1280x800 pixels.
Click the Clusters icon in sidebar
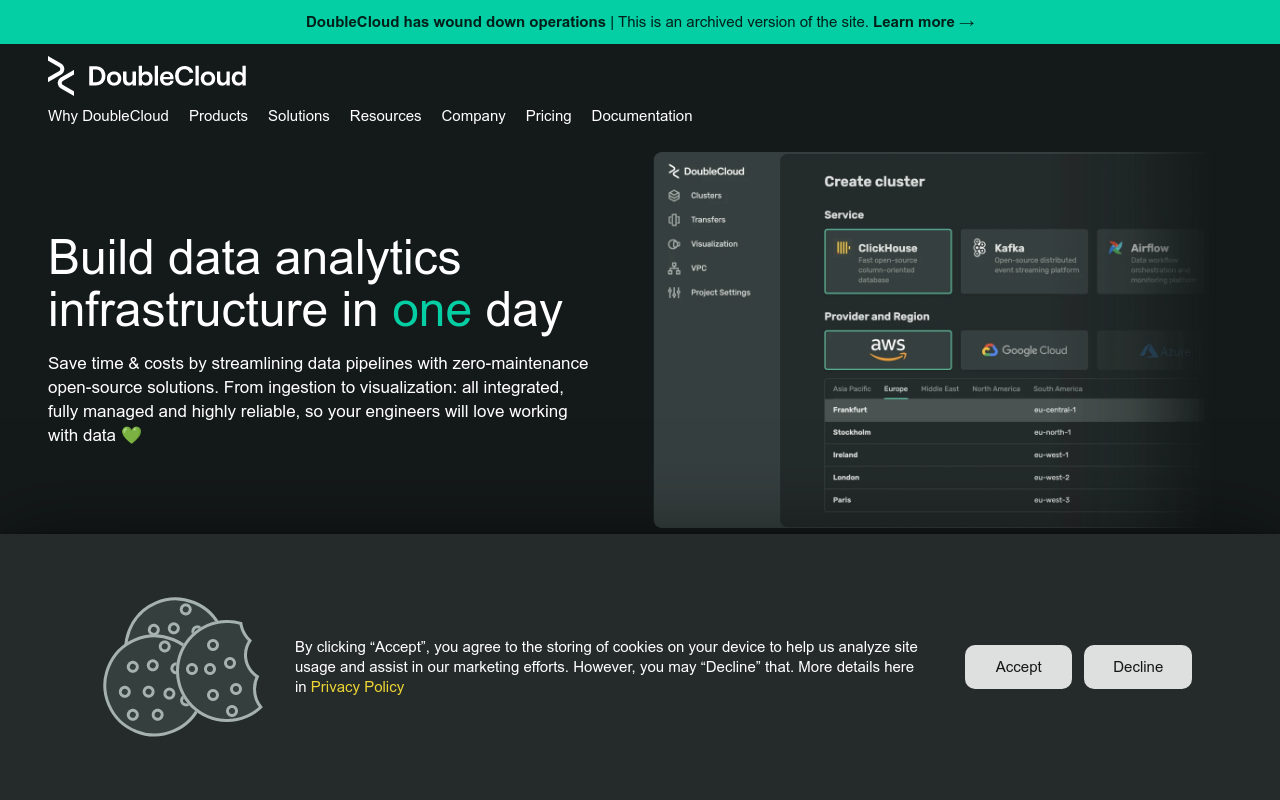pos(674,196)
